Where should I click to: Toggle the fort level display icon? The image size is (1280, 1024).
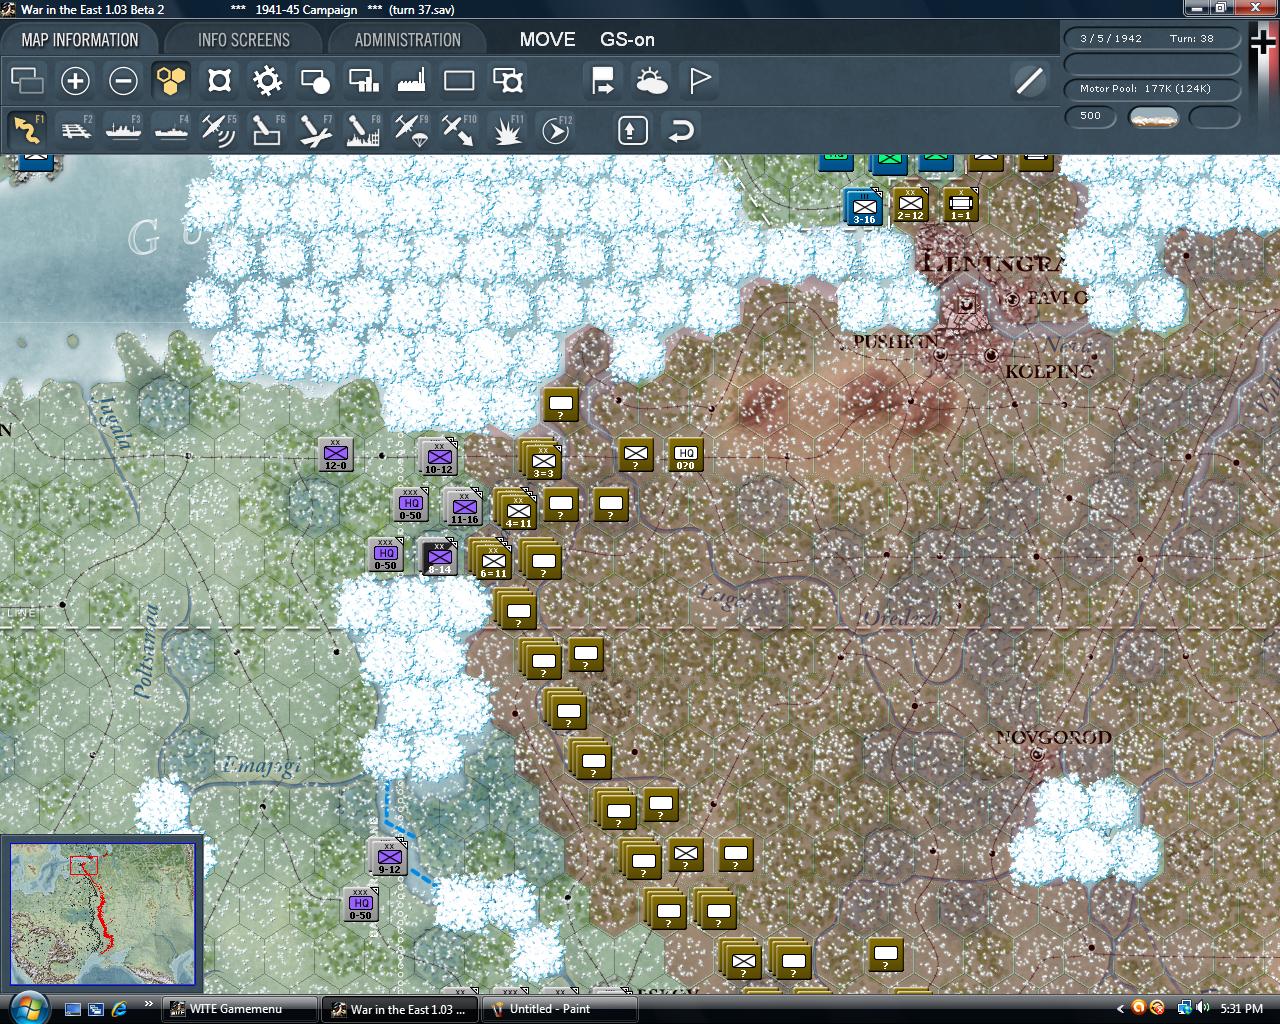click(x=219, y=80)
